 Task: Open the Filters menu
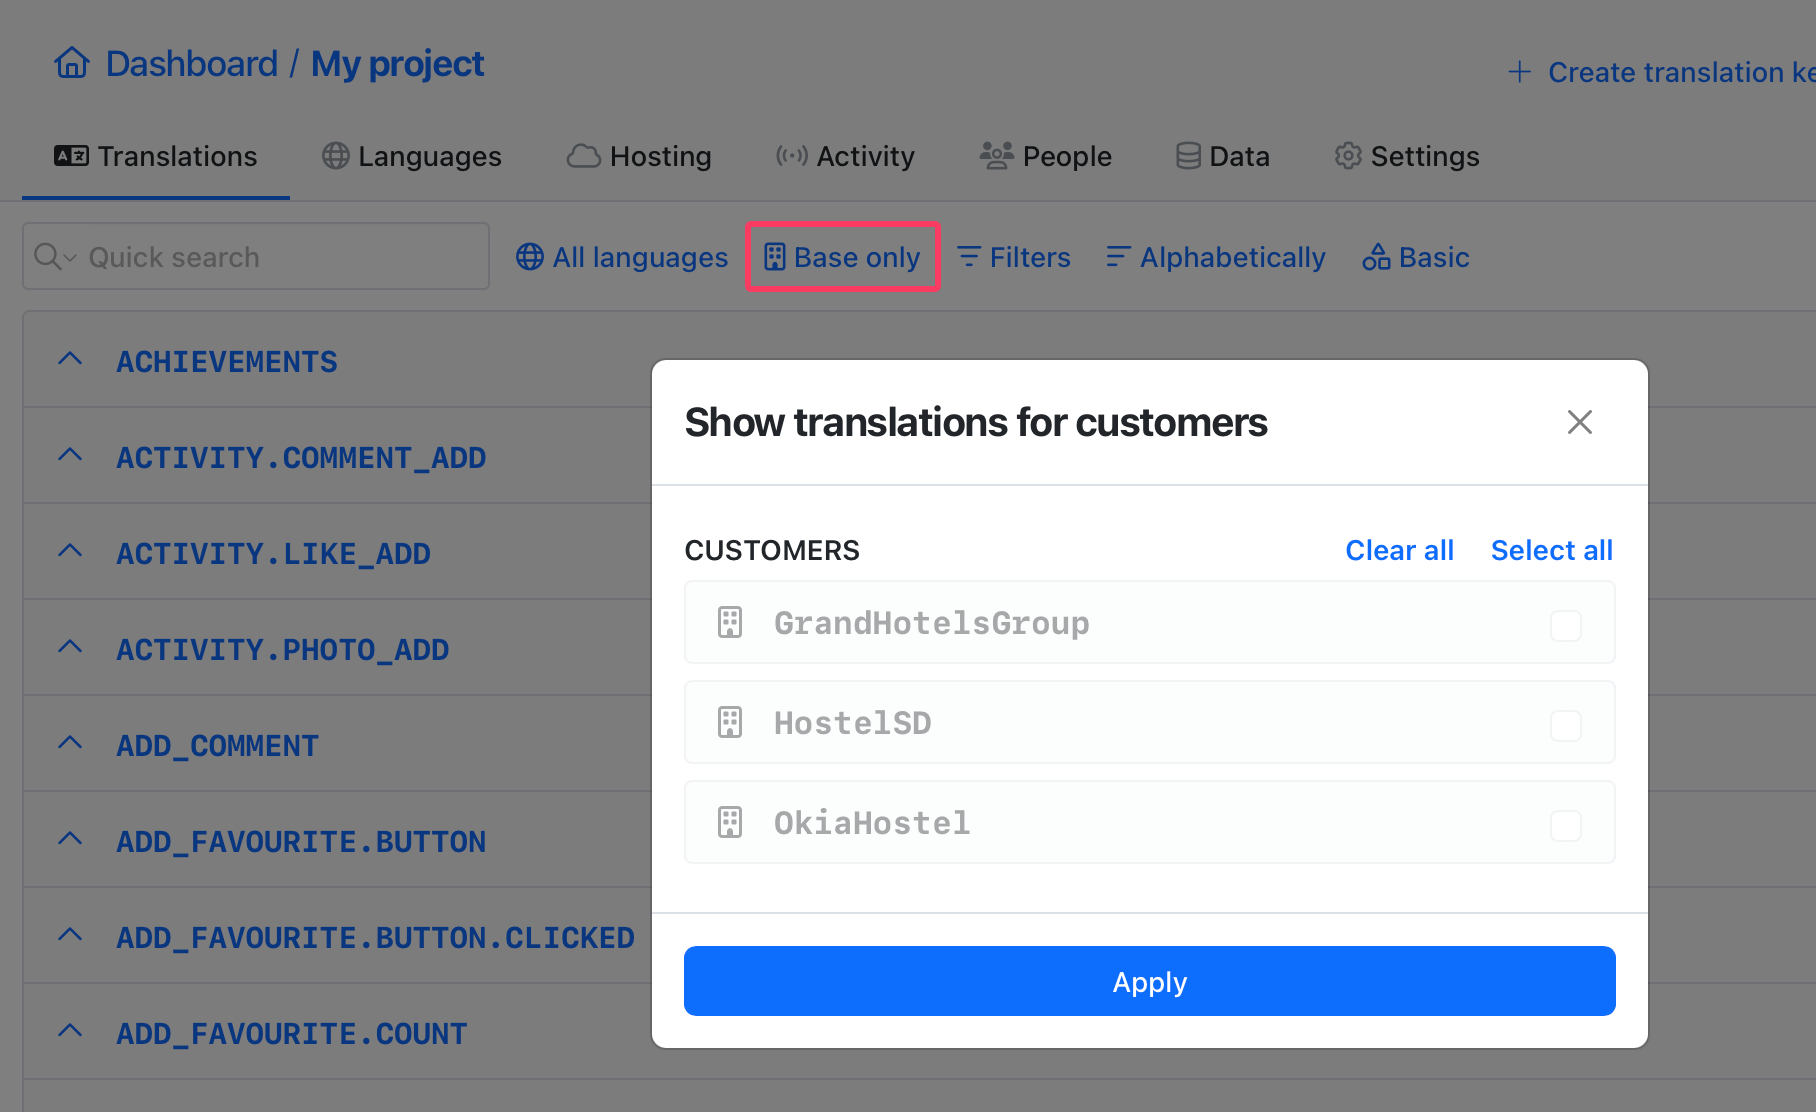(1014, 257)
